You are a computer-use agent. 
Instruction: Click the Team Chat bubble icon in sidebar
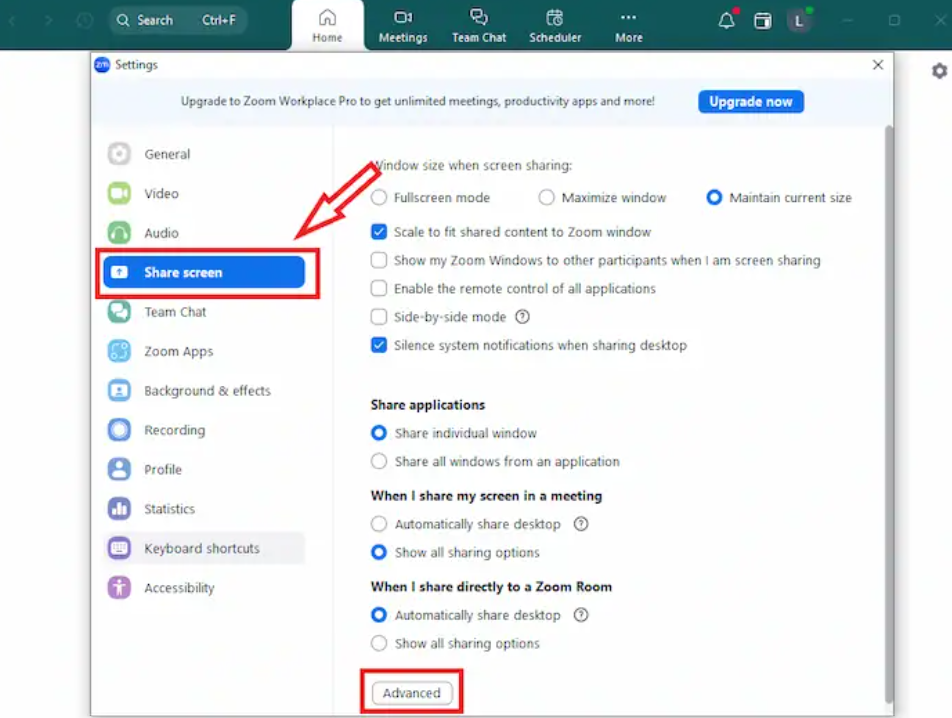[x=119, y=312]
